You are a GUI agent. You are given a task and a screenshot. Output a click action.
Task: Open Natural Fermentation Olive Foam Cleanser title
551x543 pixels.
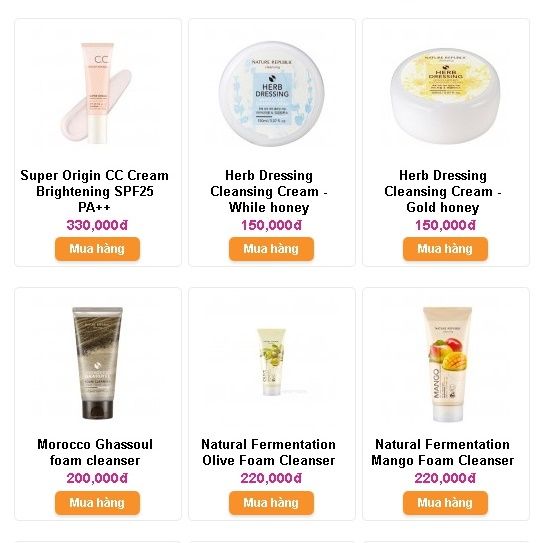268,452
